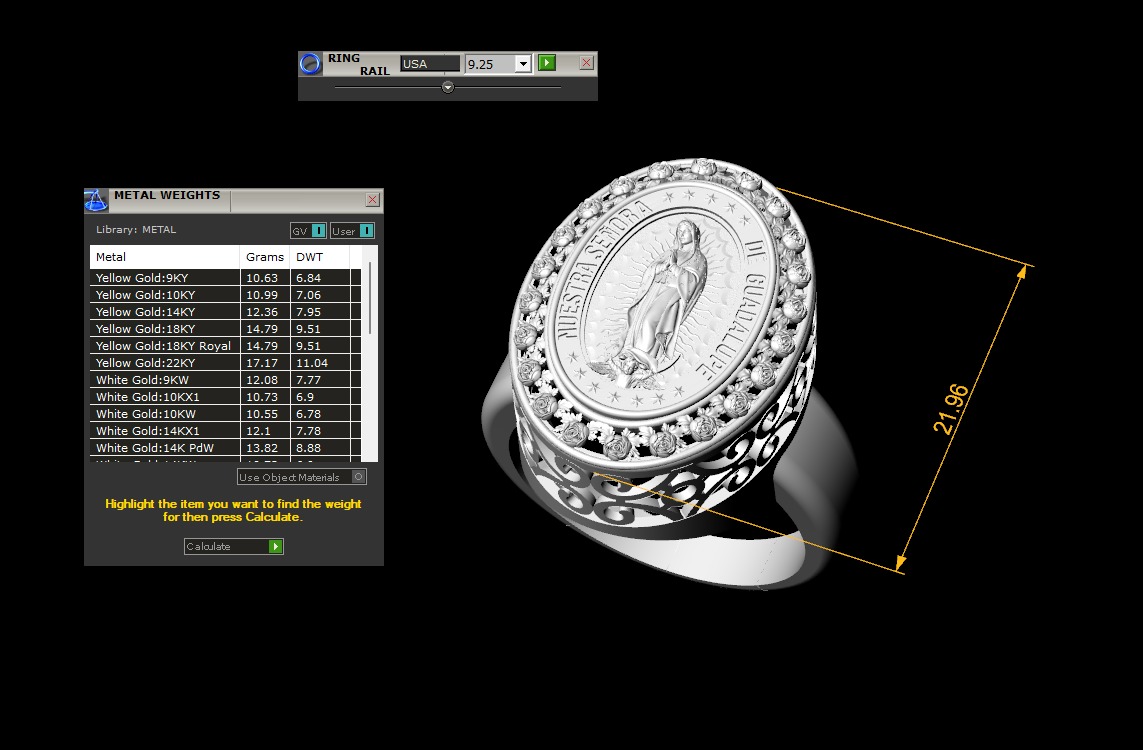Select the White Gold:10KW row
Image resolution: width=1143 pixels, height=750 pixels.
(x=225, y=413)
